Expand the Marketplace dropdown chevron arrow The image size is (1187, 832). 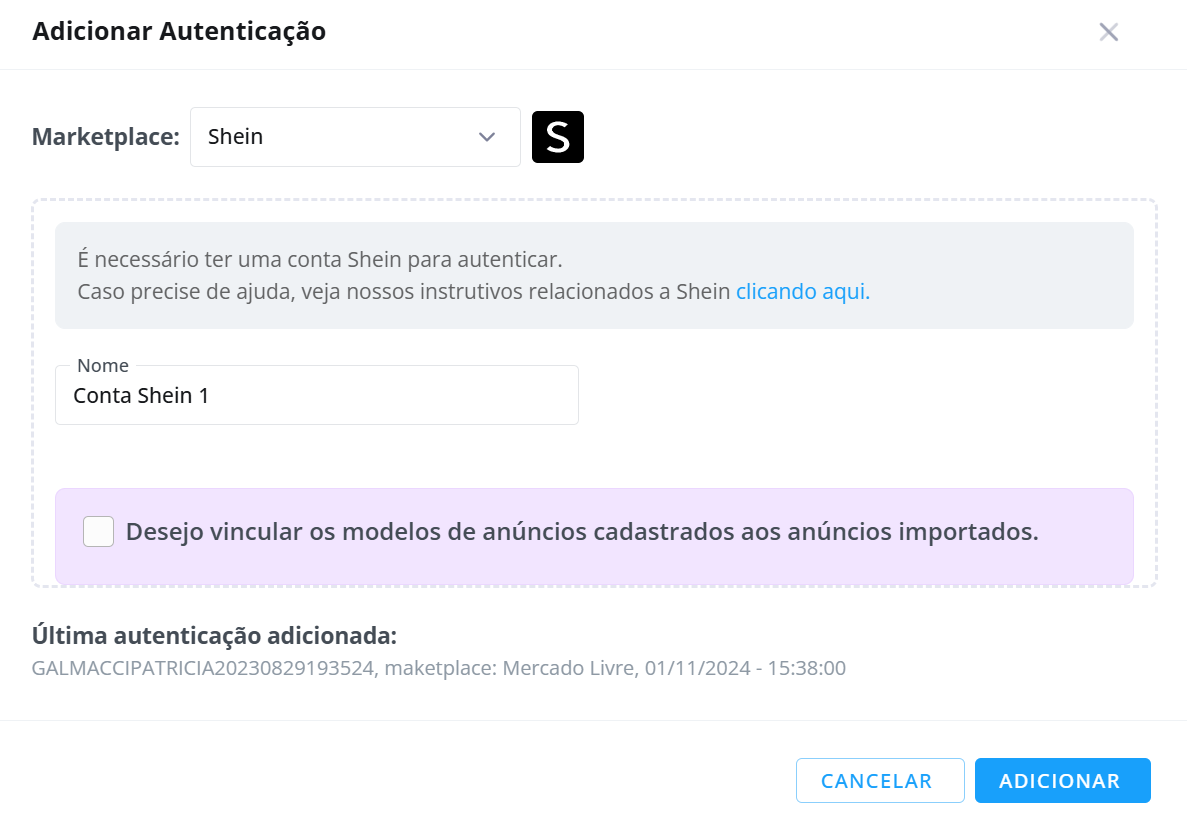click(487, 137)
